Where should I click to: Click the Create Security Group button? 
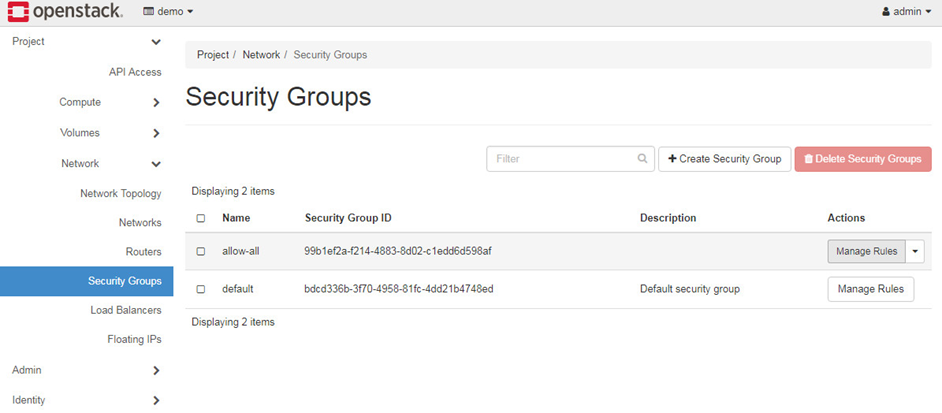tap(724, 159)
